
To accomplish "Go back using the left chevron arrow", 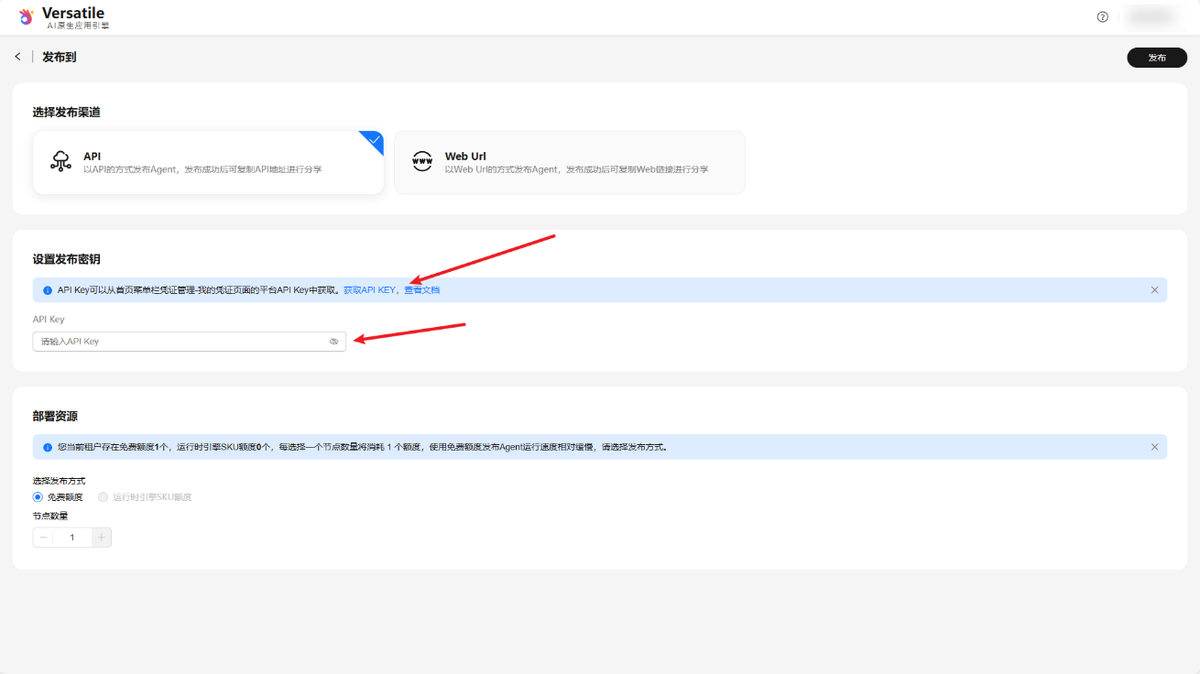I will [x=17, y=57].
